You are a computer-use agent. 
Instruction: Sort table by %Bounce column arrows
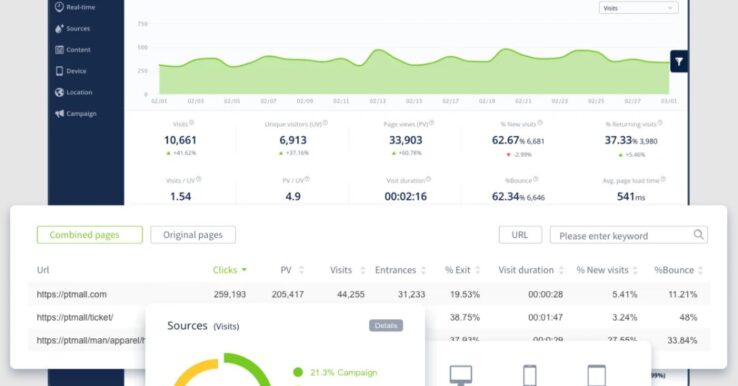pyautogui.click(x=700, y=270)
